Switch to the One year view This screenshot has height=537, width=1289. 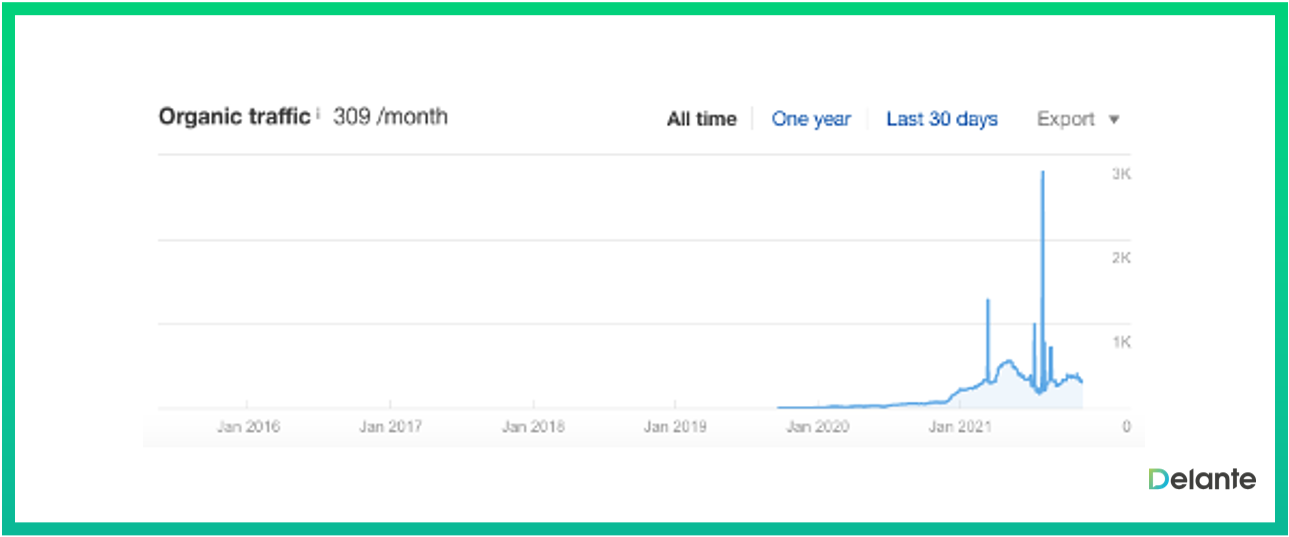pos(810,119)
